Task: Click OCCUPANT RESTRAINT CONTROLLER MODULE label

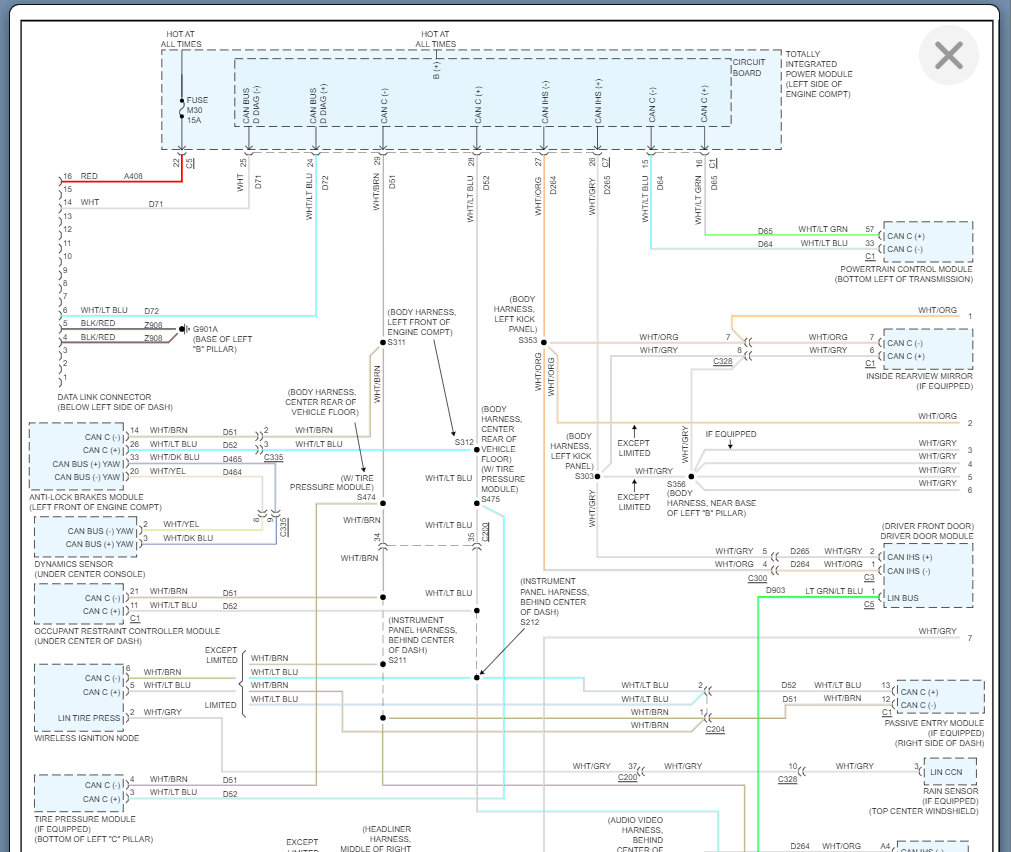Action: (x=127, y=631)
